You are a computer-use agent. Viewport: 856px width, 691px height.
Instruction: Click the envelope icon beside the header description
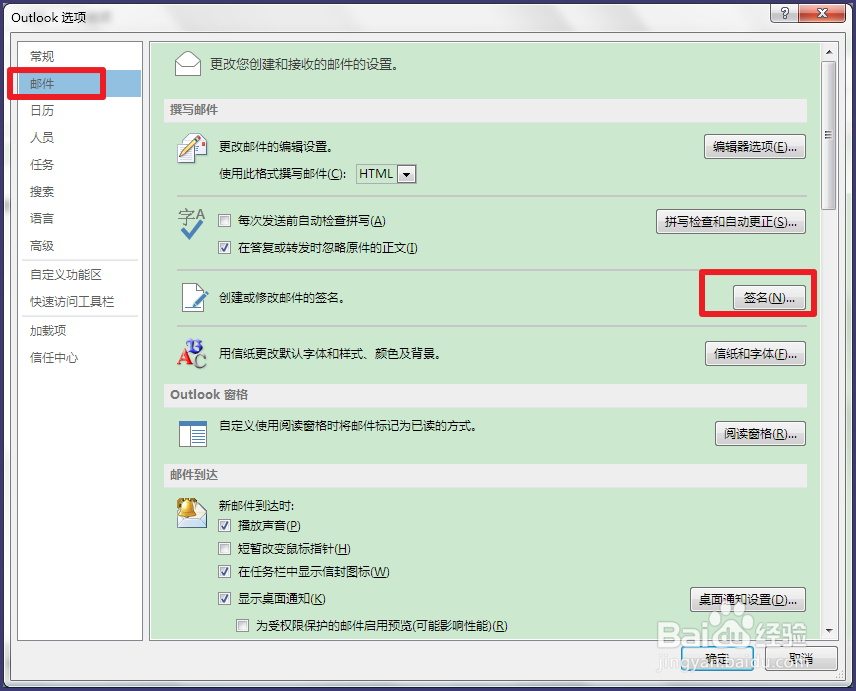coord(188,64)
